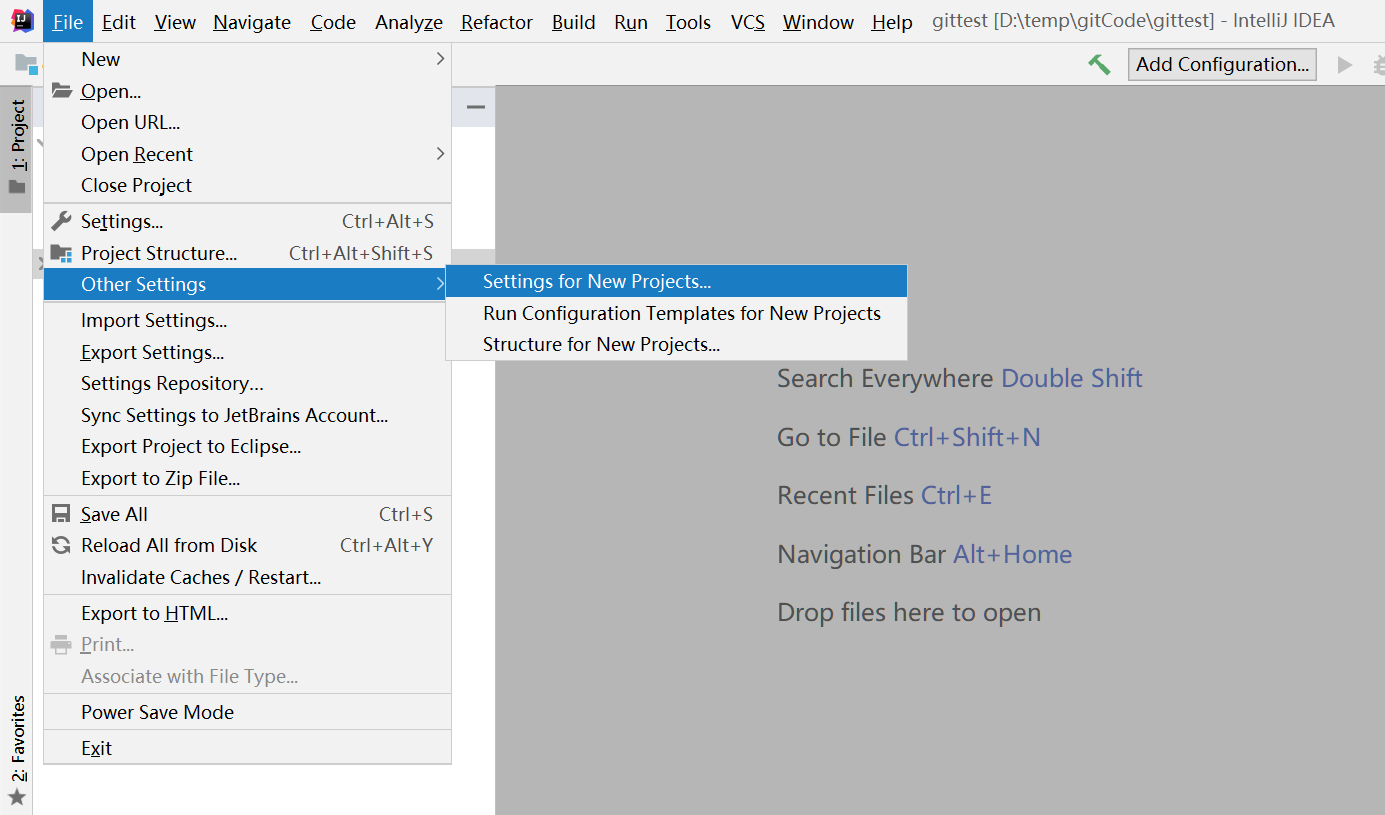1385x815 pixels.
Task: Open the Code menu
Action: coord(333,22)
